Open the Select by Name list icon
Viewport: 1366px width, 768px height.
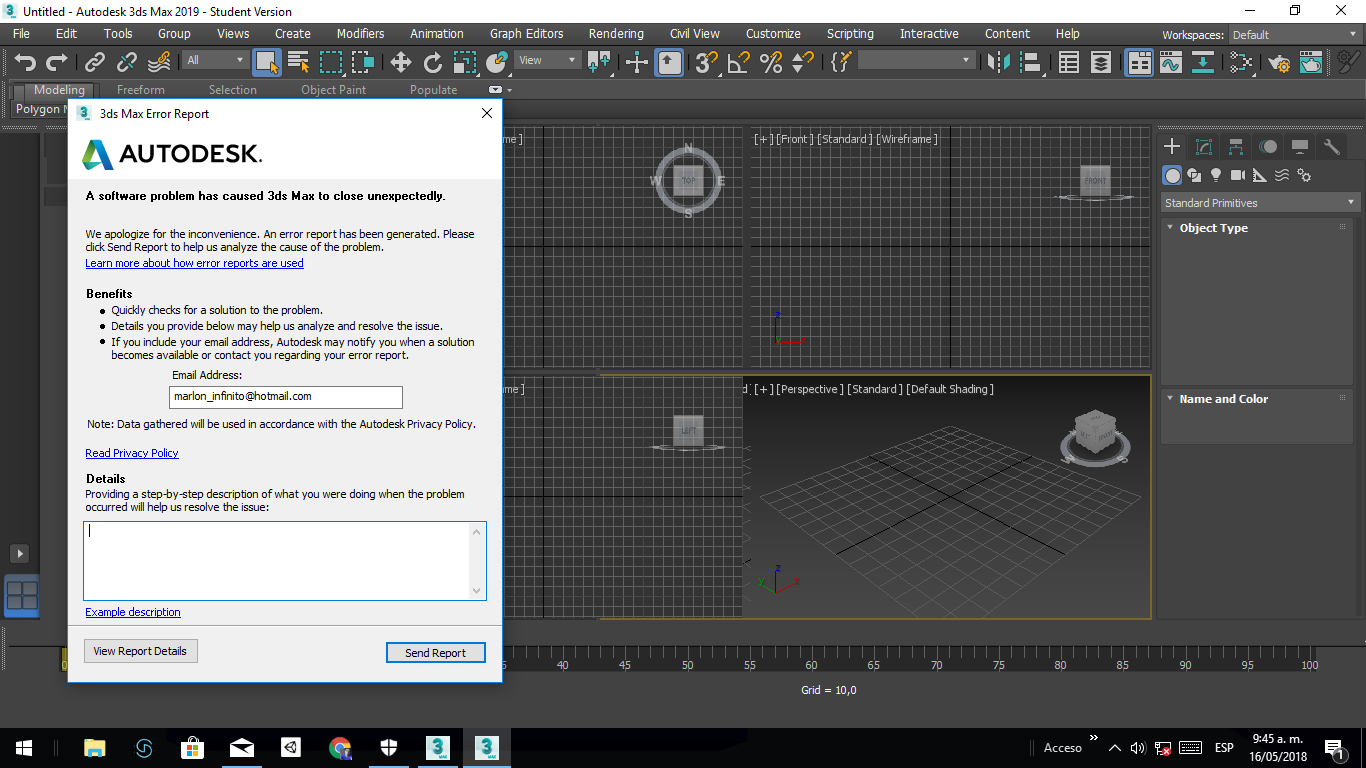click(299, 63)
